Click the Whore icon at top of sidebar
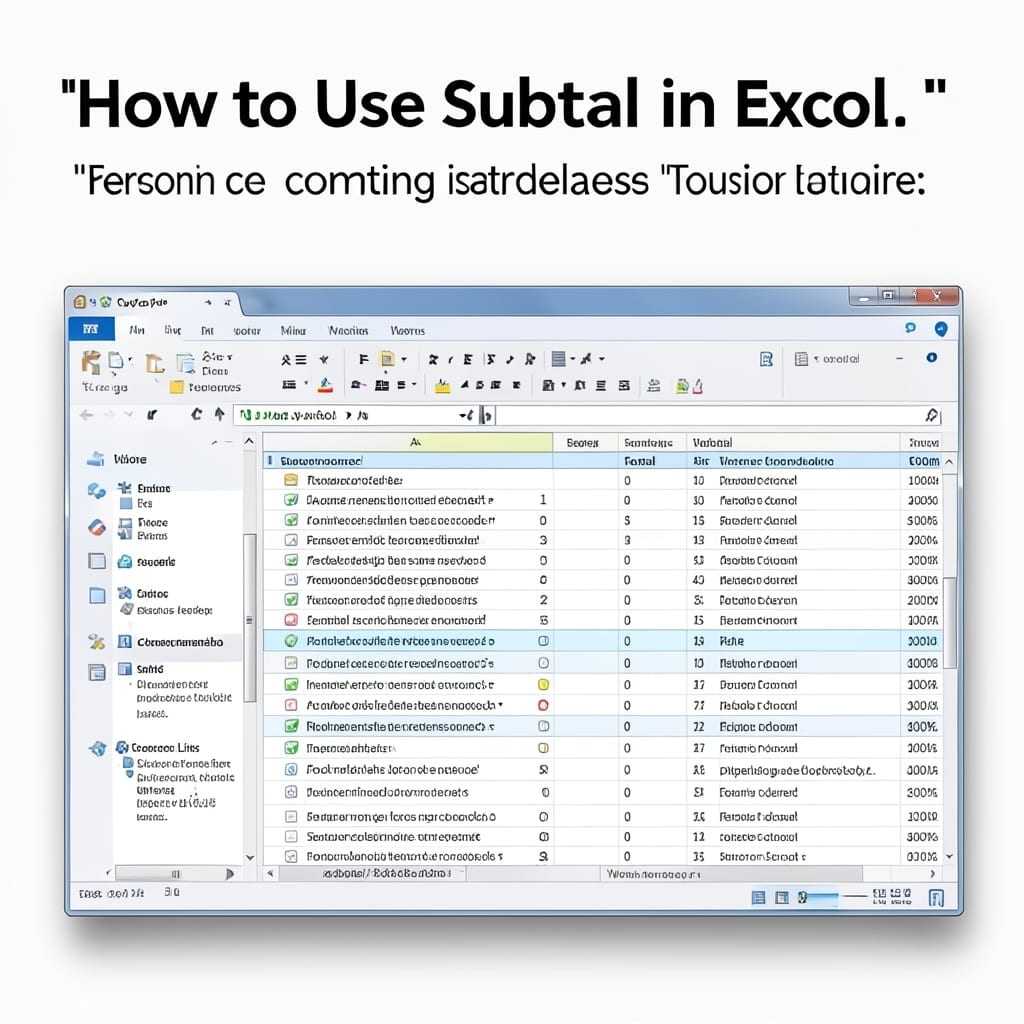Viewport: 1024px width, 1024px height. tap(96, 459)
